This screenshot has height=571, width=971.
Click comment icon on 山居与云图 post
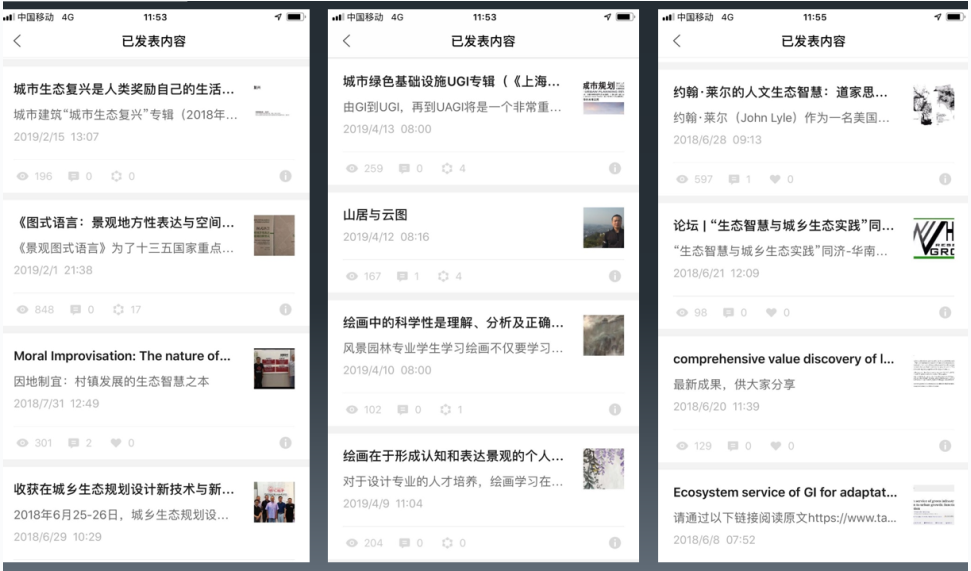pyautogui.click(x=403, y=276)
